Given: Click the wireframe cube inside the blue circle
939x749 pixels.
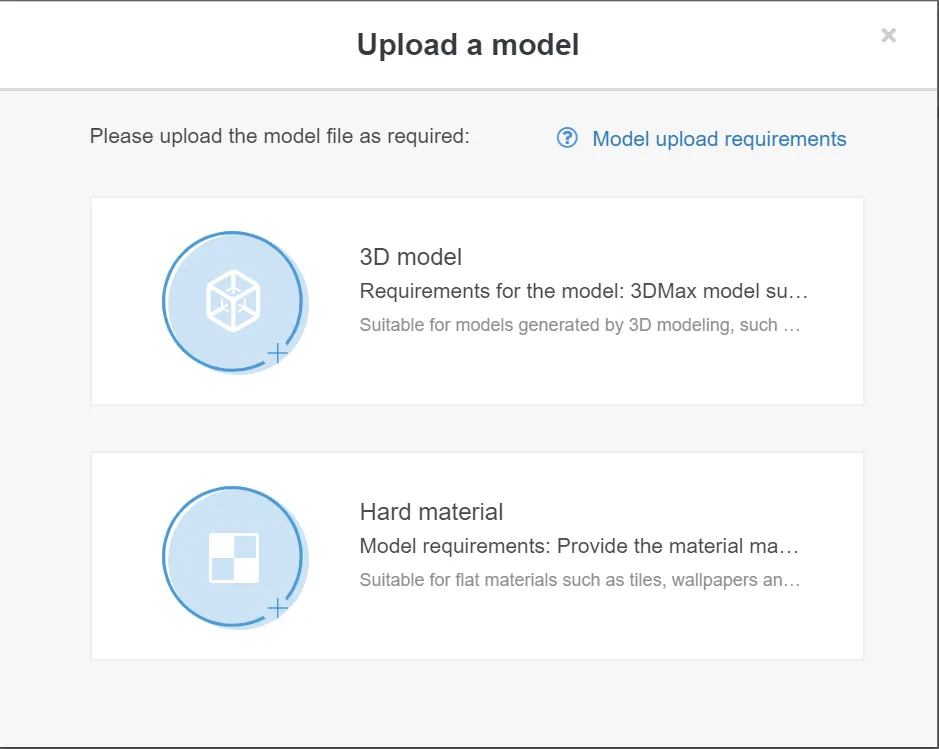Looking at the screenshot, I should coord(233,301).
